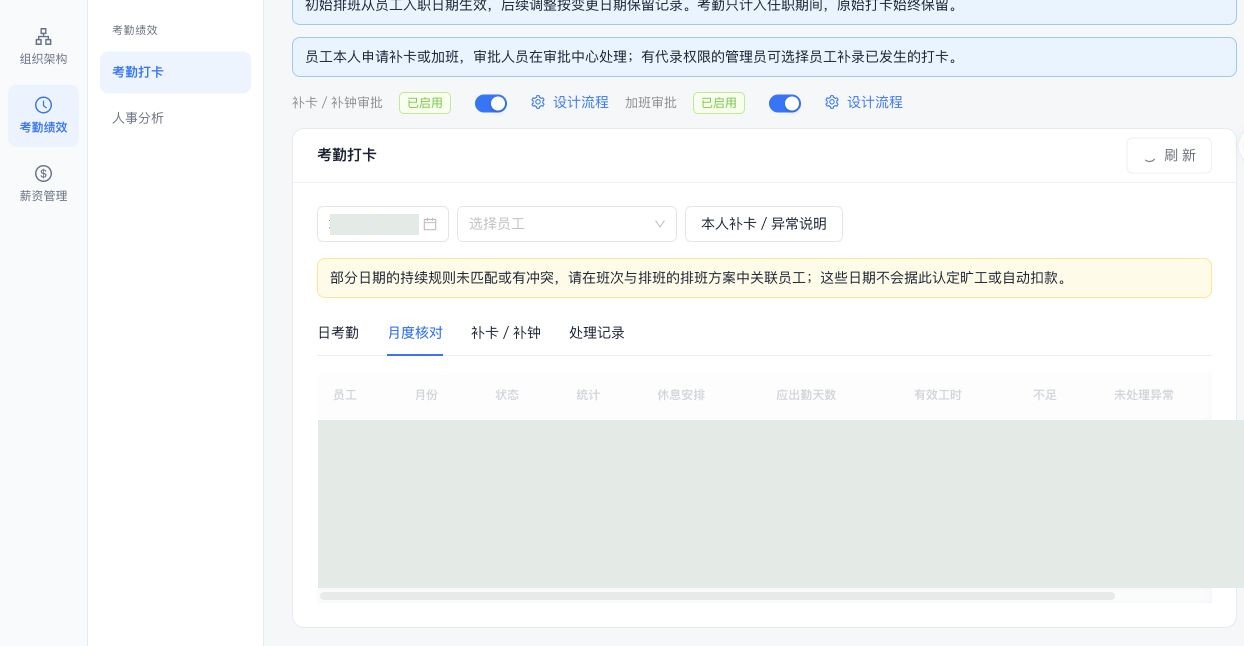
Task: Select 考勤打卡 in the submenu
Action: (x=175, y=72)
